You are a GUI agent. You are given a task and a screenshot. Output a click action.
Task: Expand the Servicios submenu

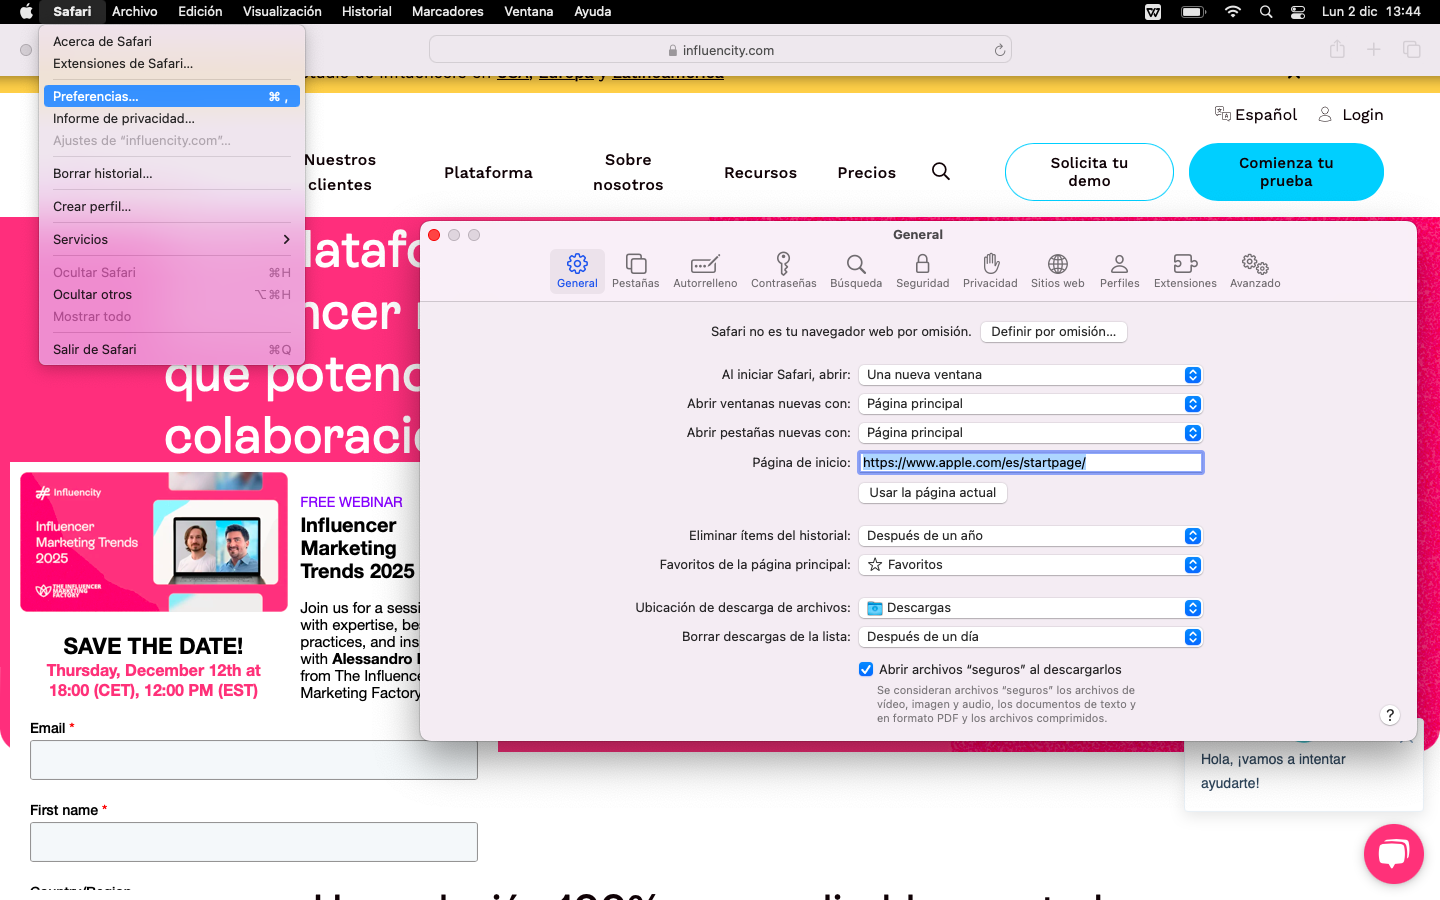[x=172, y=239]
